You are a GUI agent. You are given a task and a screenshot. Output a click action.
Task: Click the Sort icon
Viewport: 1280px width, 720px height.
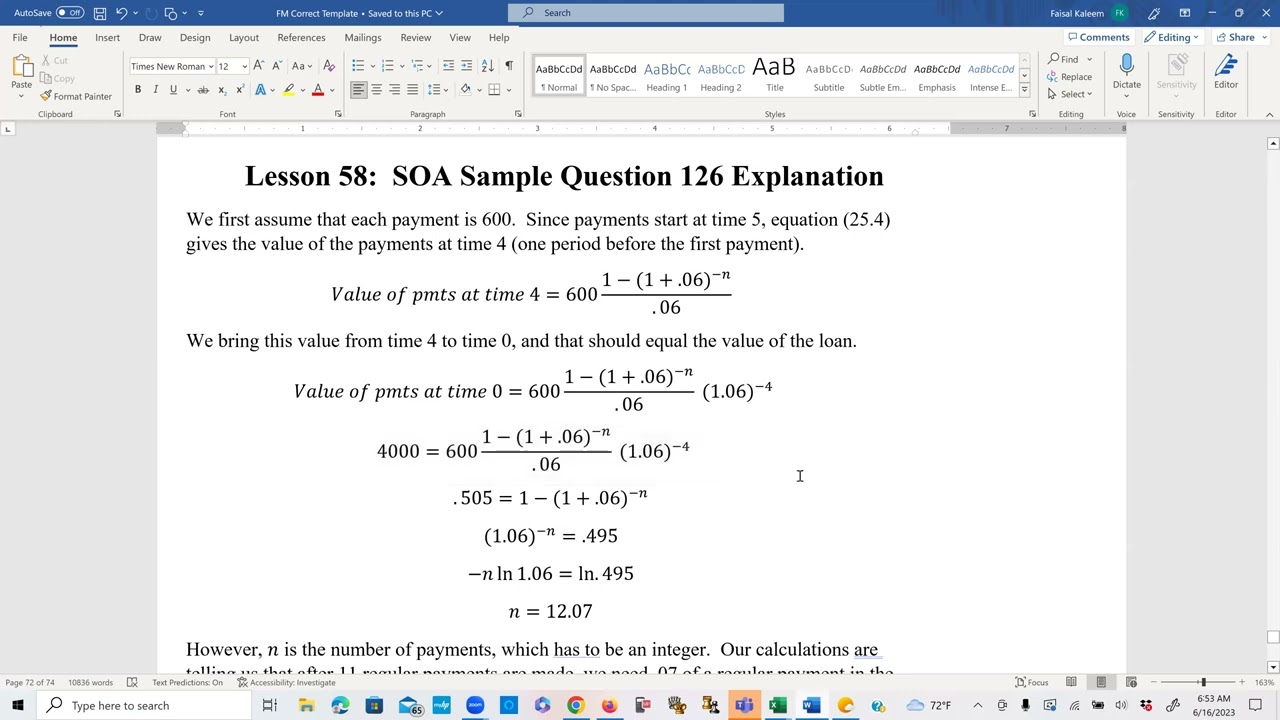[x=487, y=66]
